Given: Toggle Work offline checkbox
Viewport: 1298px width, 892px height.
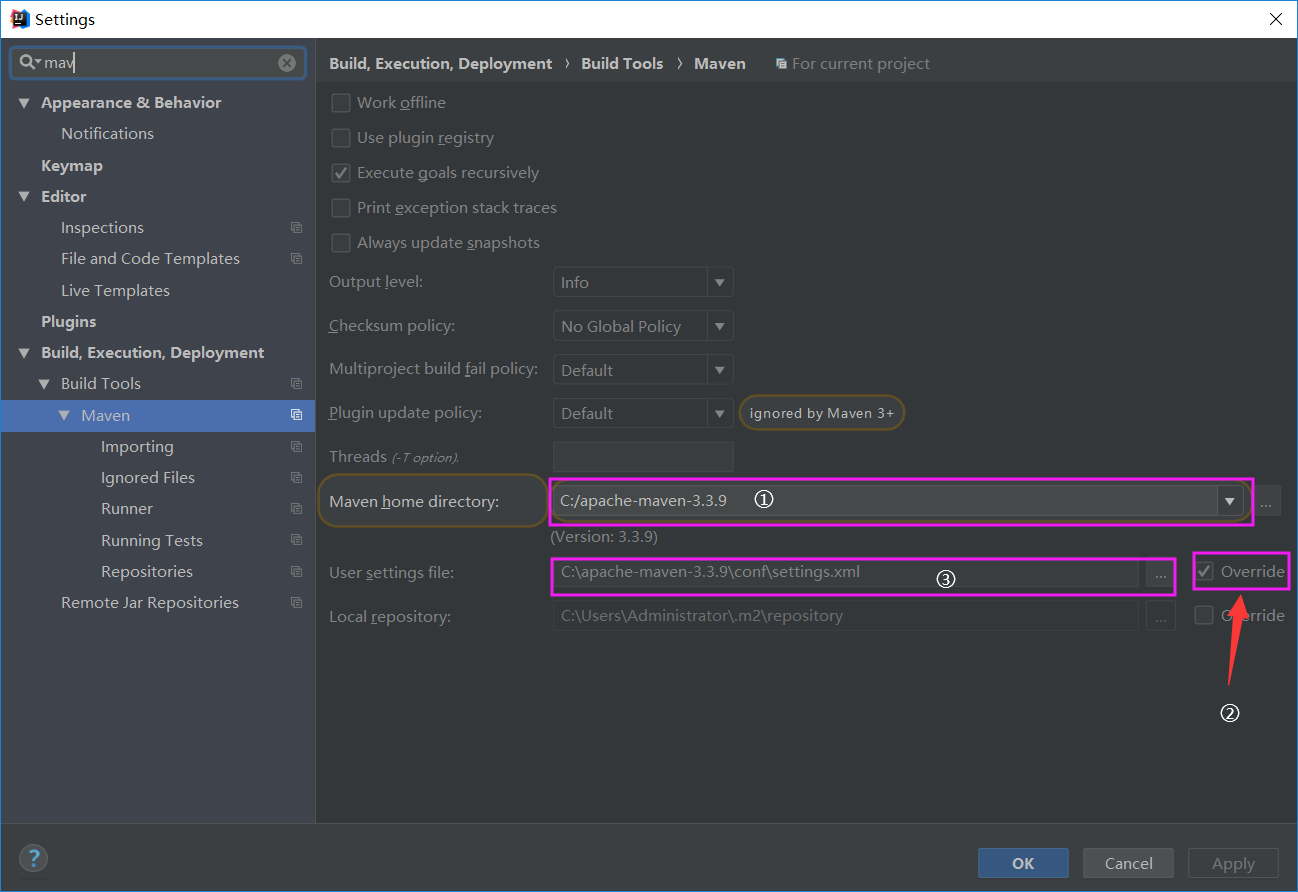Looking at the screenshot, I should point(341,103).
